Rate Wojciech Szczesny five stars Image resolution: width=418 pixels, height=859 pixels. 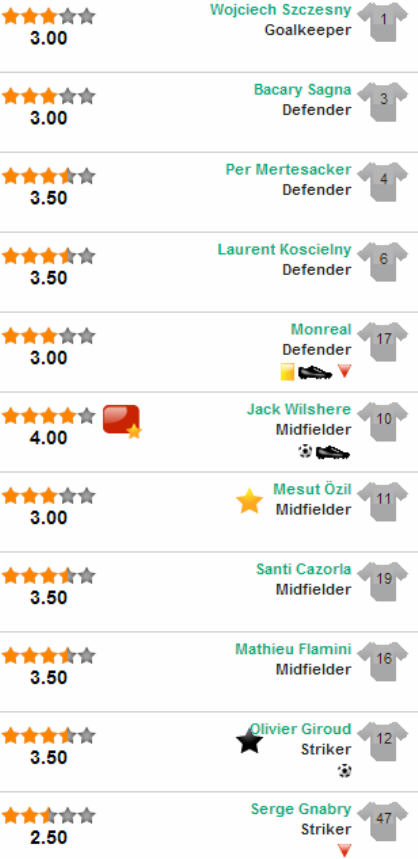pyautogui.click(x=87, y=16)
